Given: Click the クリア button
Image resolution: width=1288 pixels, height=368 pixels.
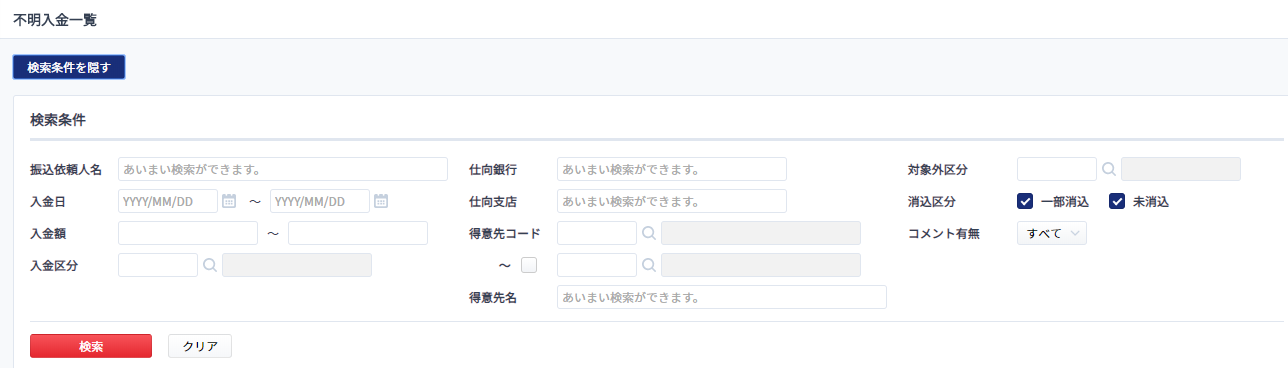Looking at the screenshot, I should [200, 346].
